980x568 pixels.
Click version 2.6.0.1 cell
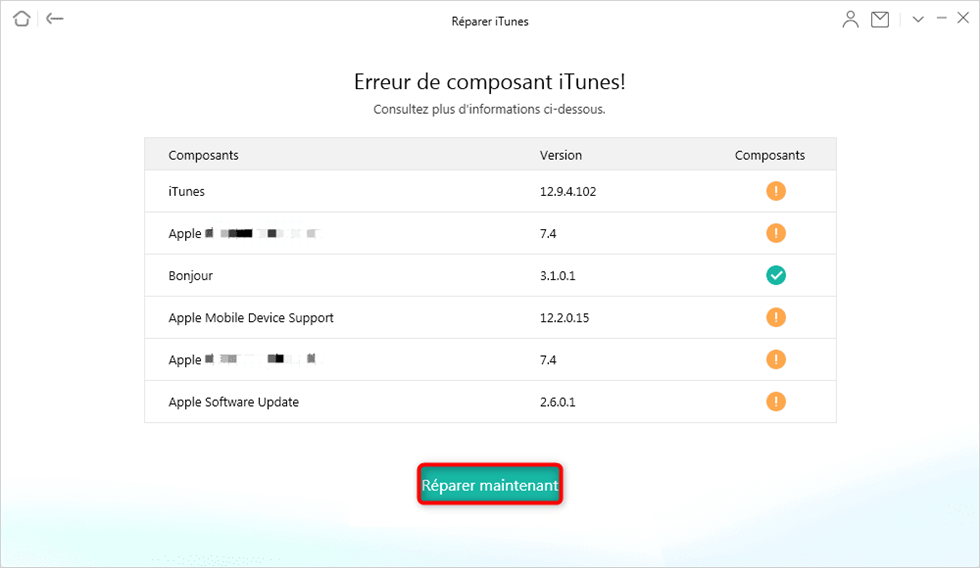[558, 402]
